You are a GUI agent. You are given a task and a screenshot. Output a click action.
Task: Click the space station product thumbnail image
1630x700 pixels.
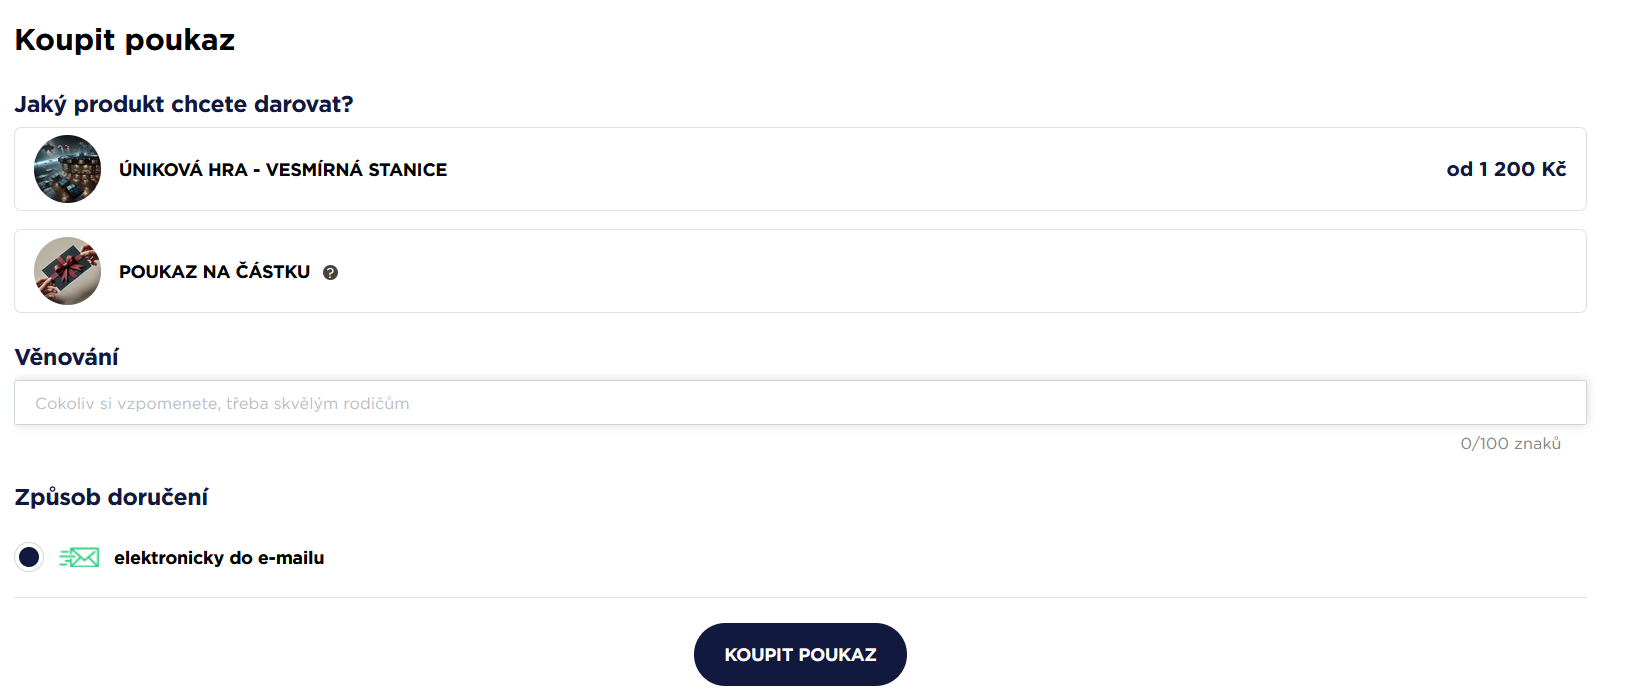click(x=67, y=169)
